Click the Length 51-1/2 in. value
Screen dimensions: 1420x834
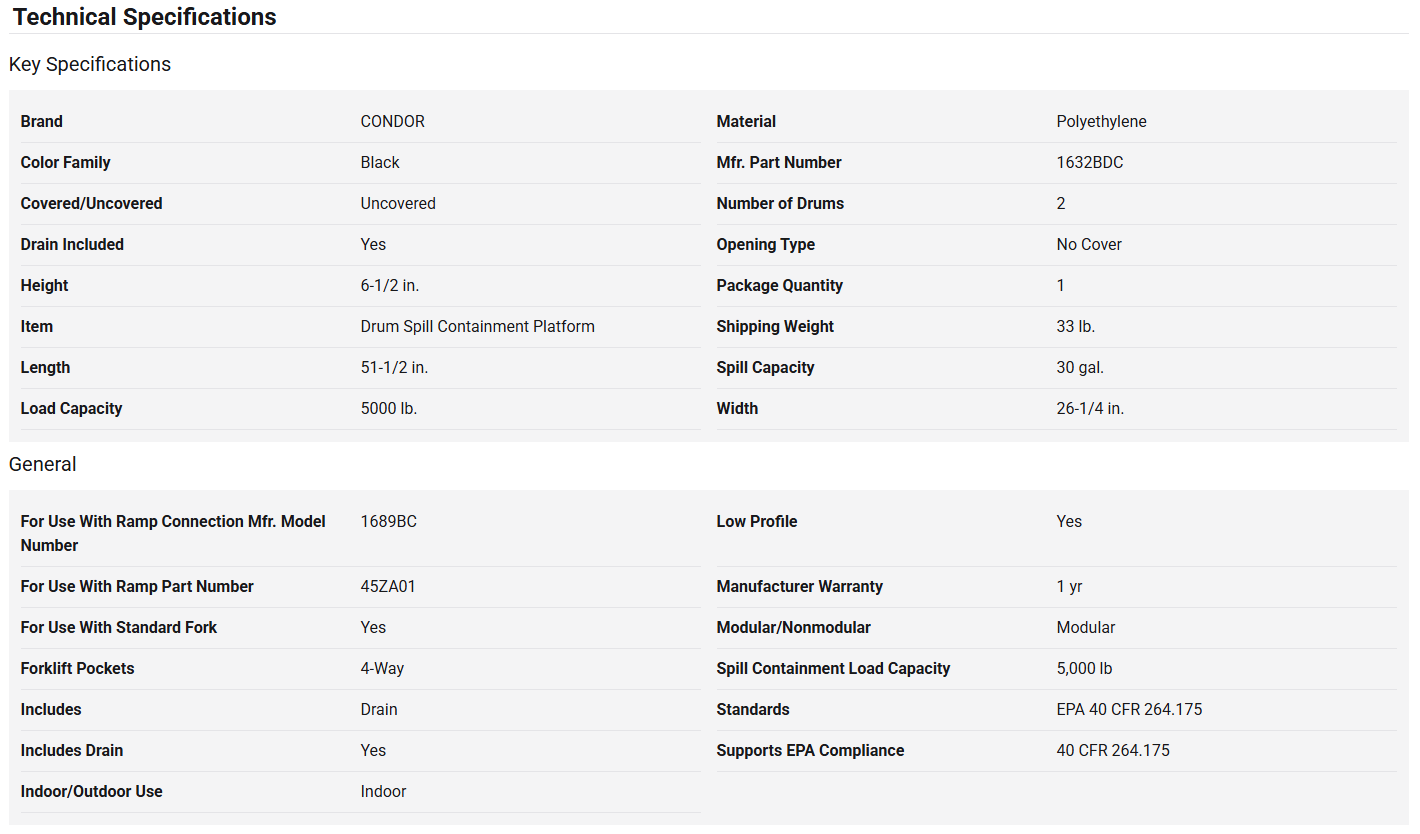[394, 367]
